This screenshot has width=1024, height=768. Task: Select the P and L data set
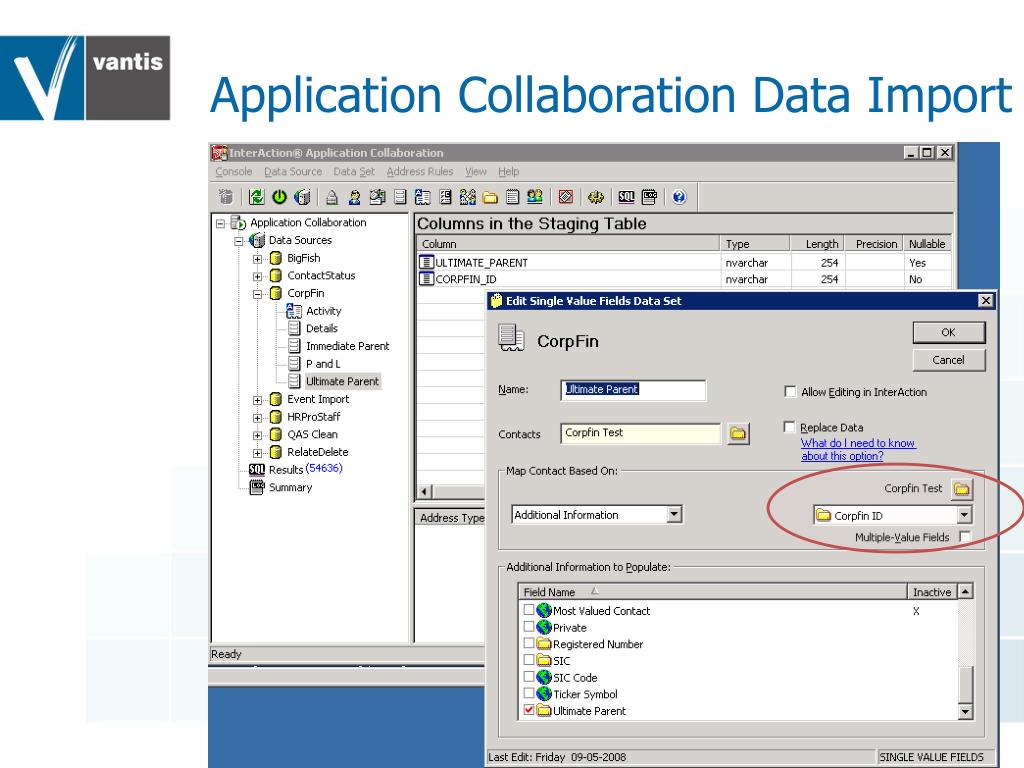click(323, 364)
